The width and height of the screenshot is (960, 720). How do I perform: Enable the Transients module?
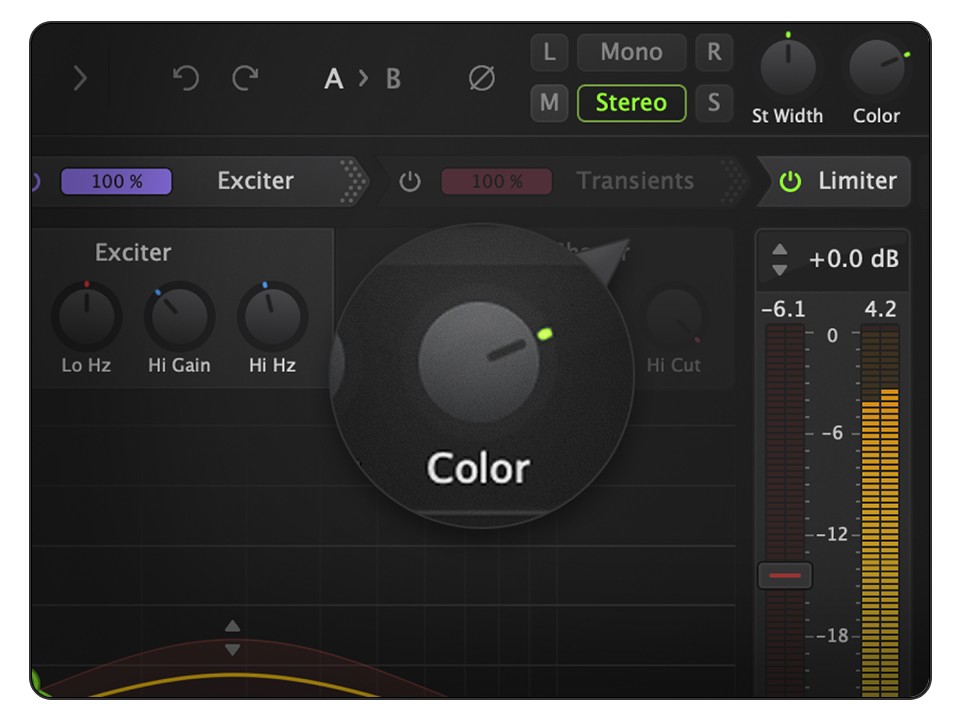tap(411, 181)
